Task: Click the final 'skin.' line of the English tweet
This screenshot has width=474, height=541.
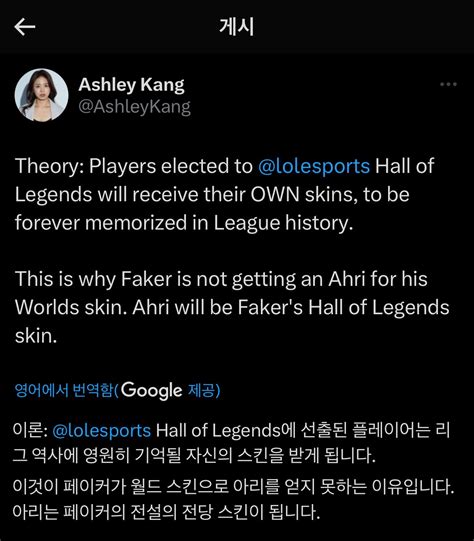Action: click(x=36, y=336)
